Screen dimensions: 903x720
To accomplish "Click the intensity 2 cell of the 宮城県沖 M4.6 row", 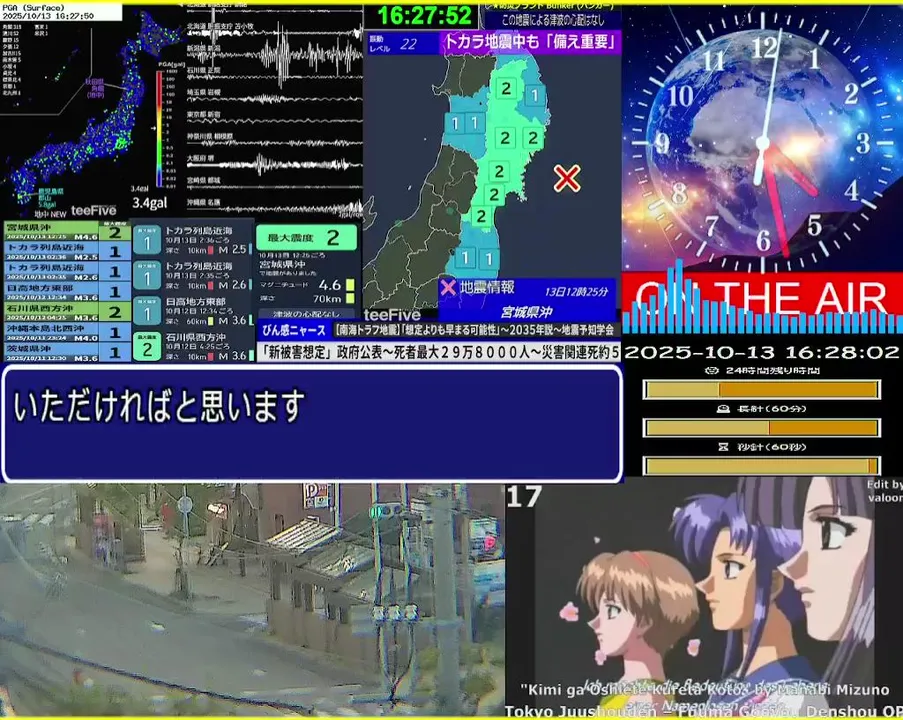I will click(115, 232).
